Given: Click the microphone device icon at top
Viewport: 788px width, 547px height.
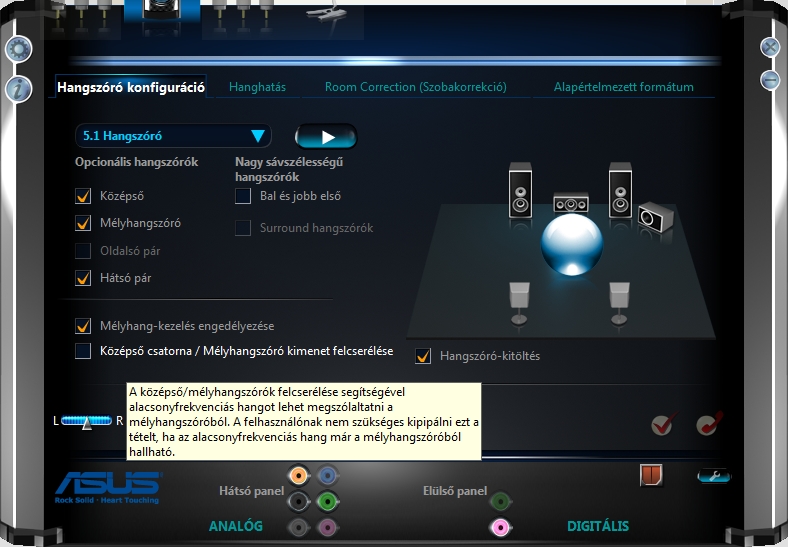Looking at the screenshot, I should [326, 13].
